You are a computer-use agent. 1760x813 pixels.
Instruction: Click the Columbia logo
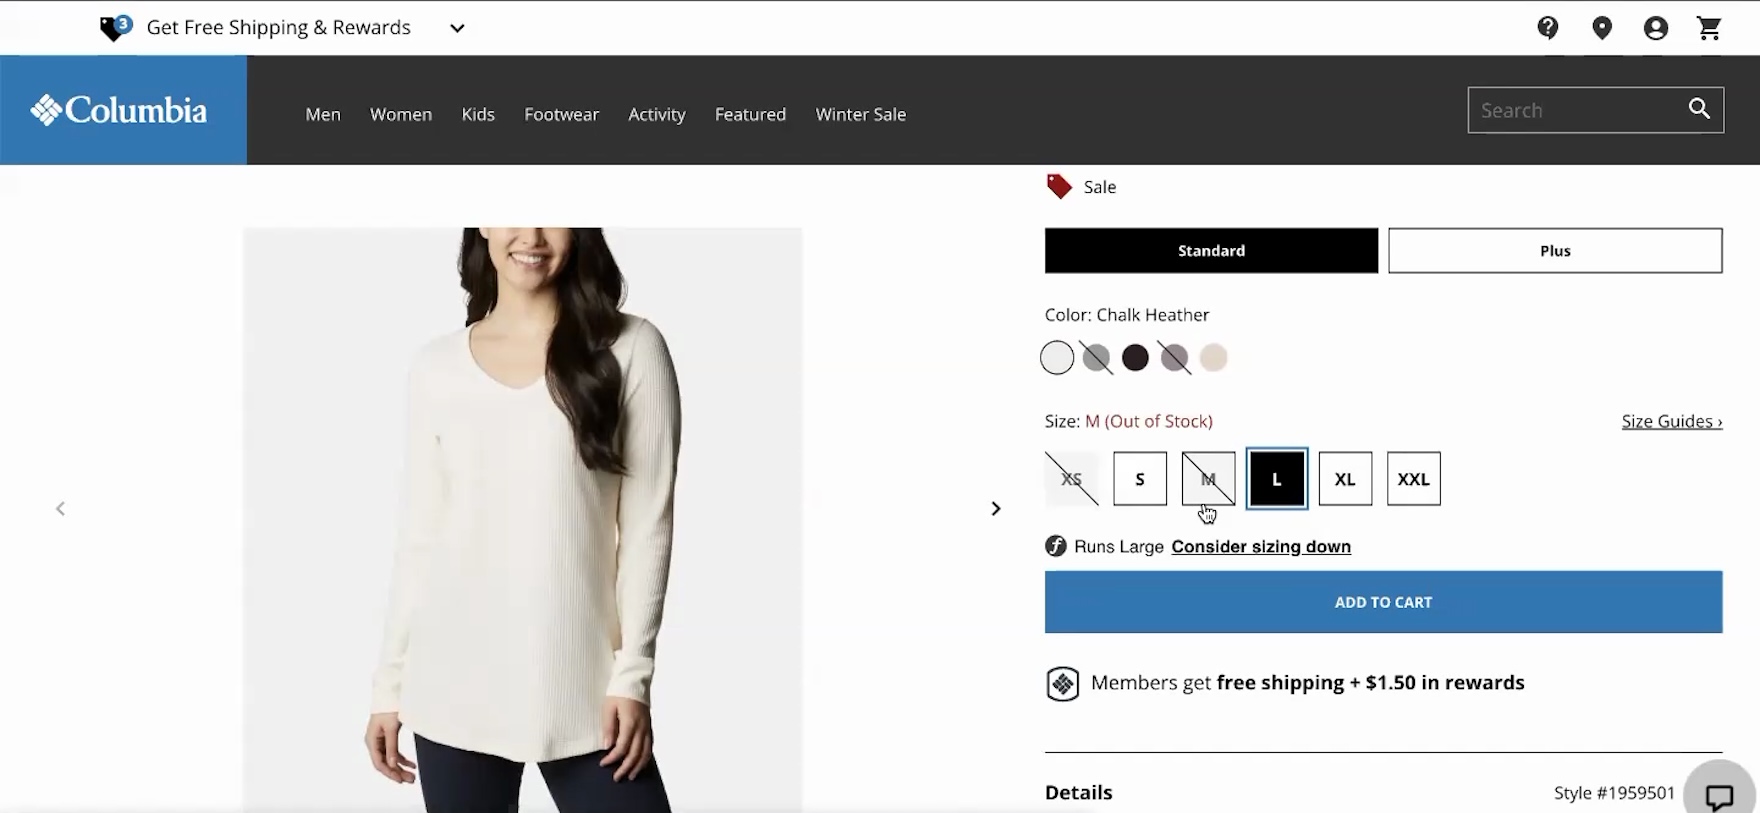click(122, 110)
